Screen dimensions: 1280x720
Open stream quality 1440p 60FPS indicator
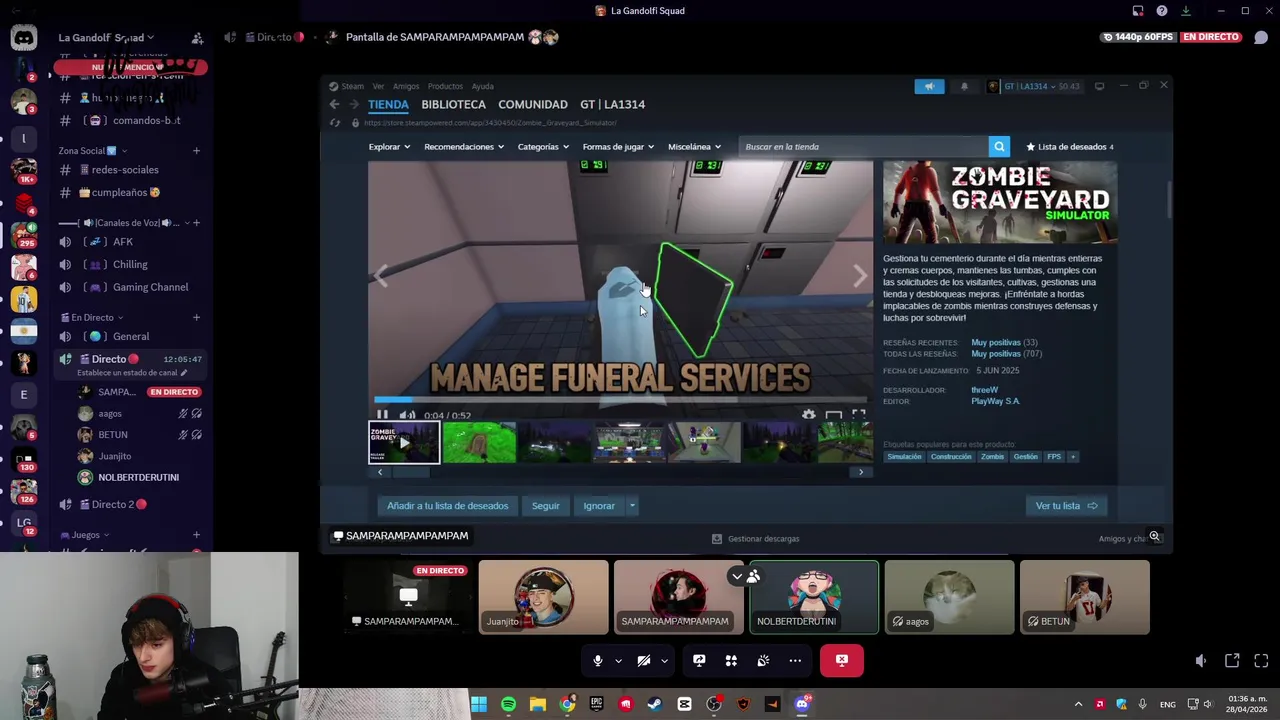coord(1138,37)
